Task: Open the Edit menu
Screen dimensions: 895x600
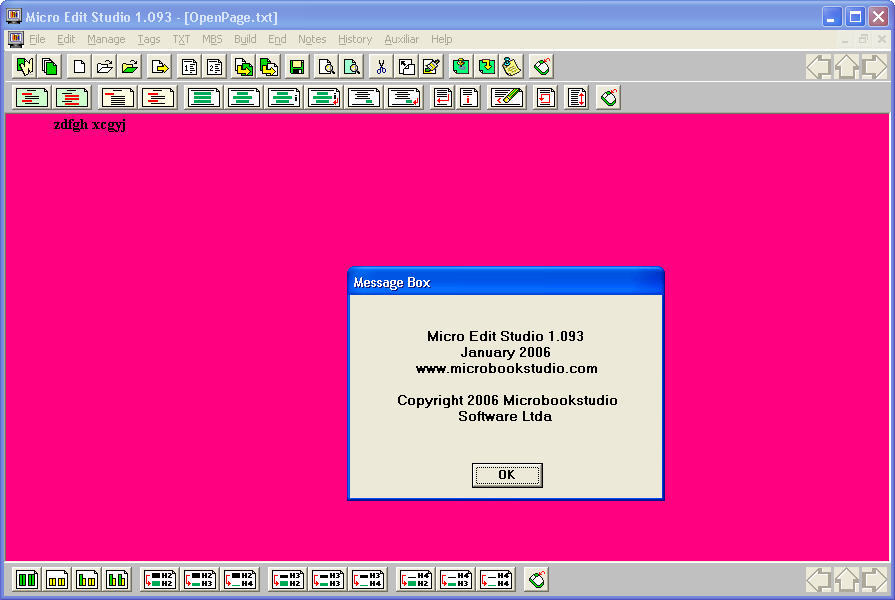Action: click(x=66, y=39)
